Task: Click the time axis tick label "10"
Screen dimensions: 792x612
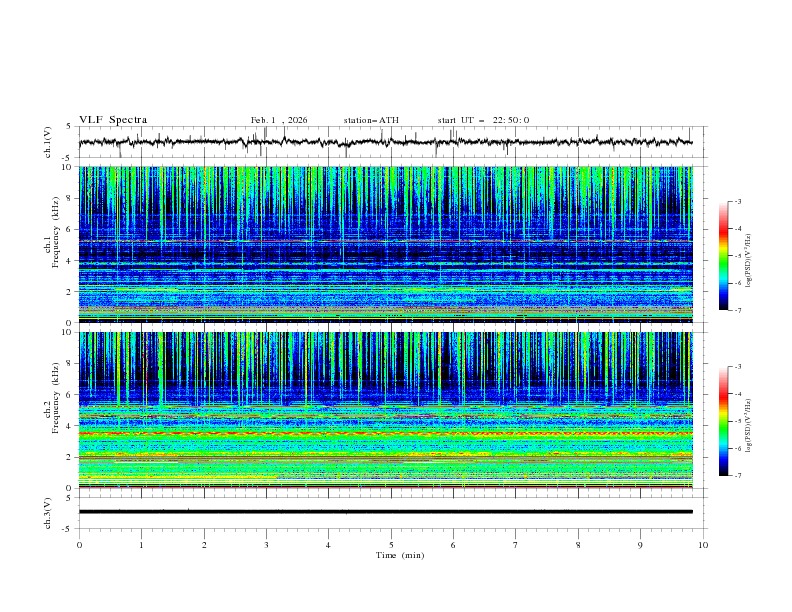Action: pos(703,545)
